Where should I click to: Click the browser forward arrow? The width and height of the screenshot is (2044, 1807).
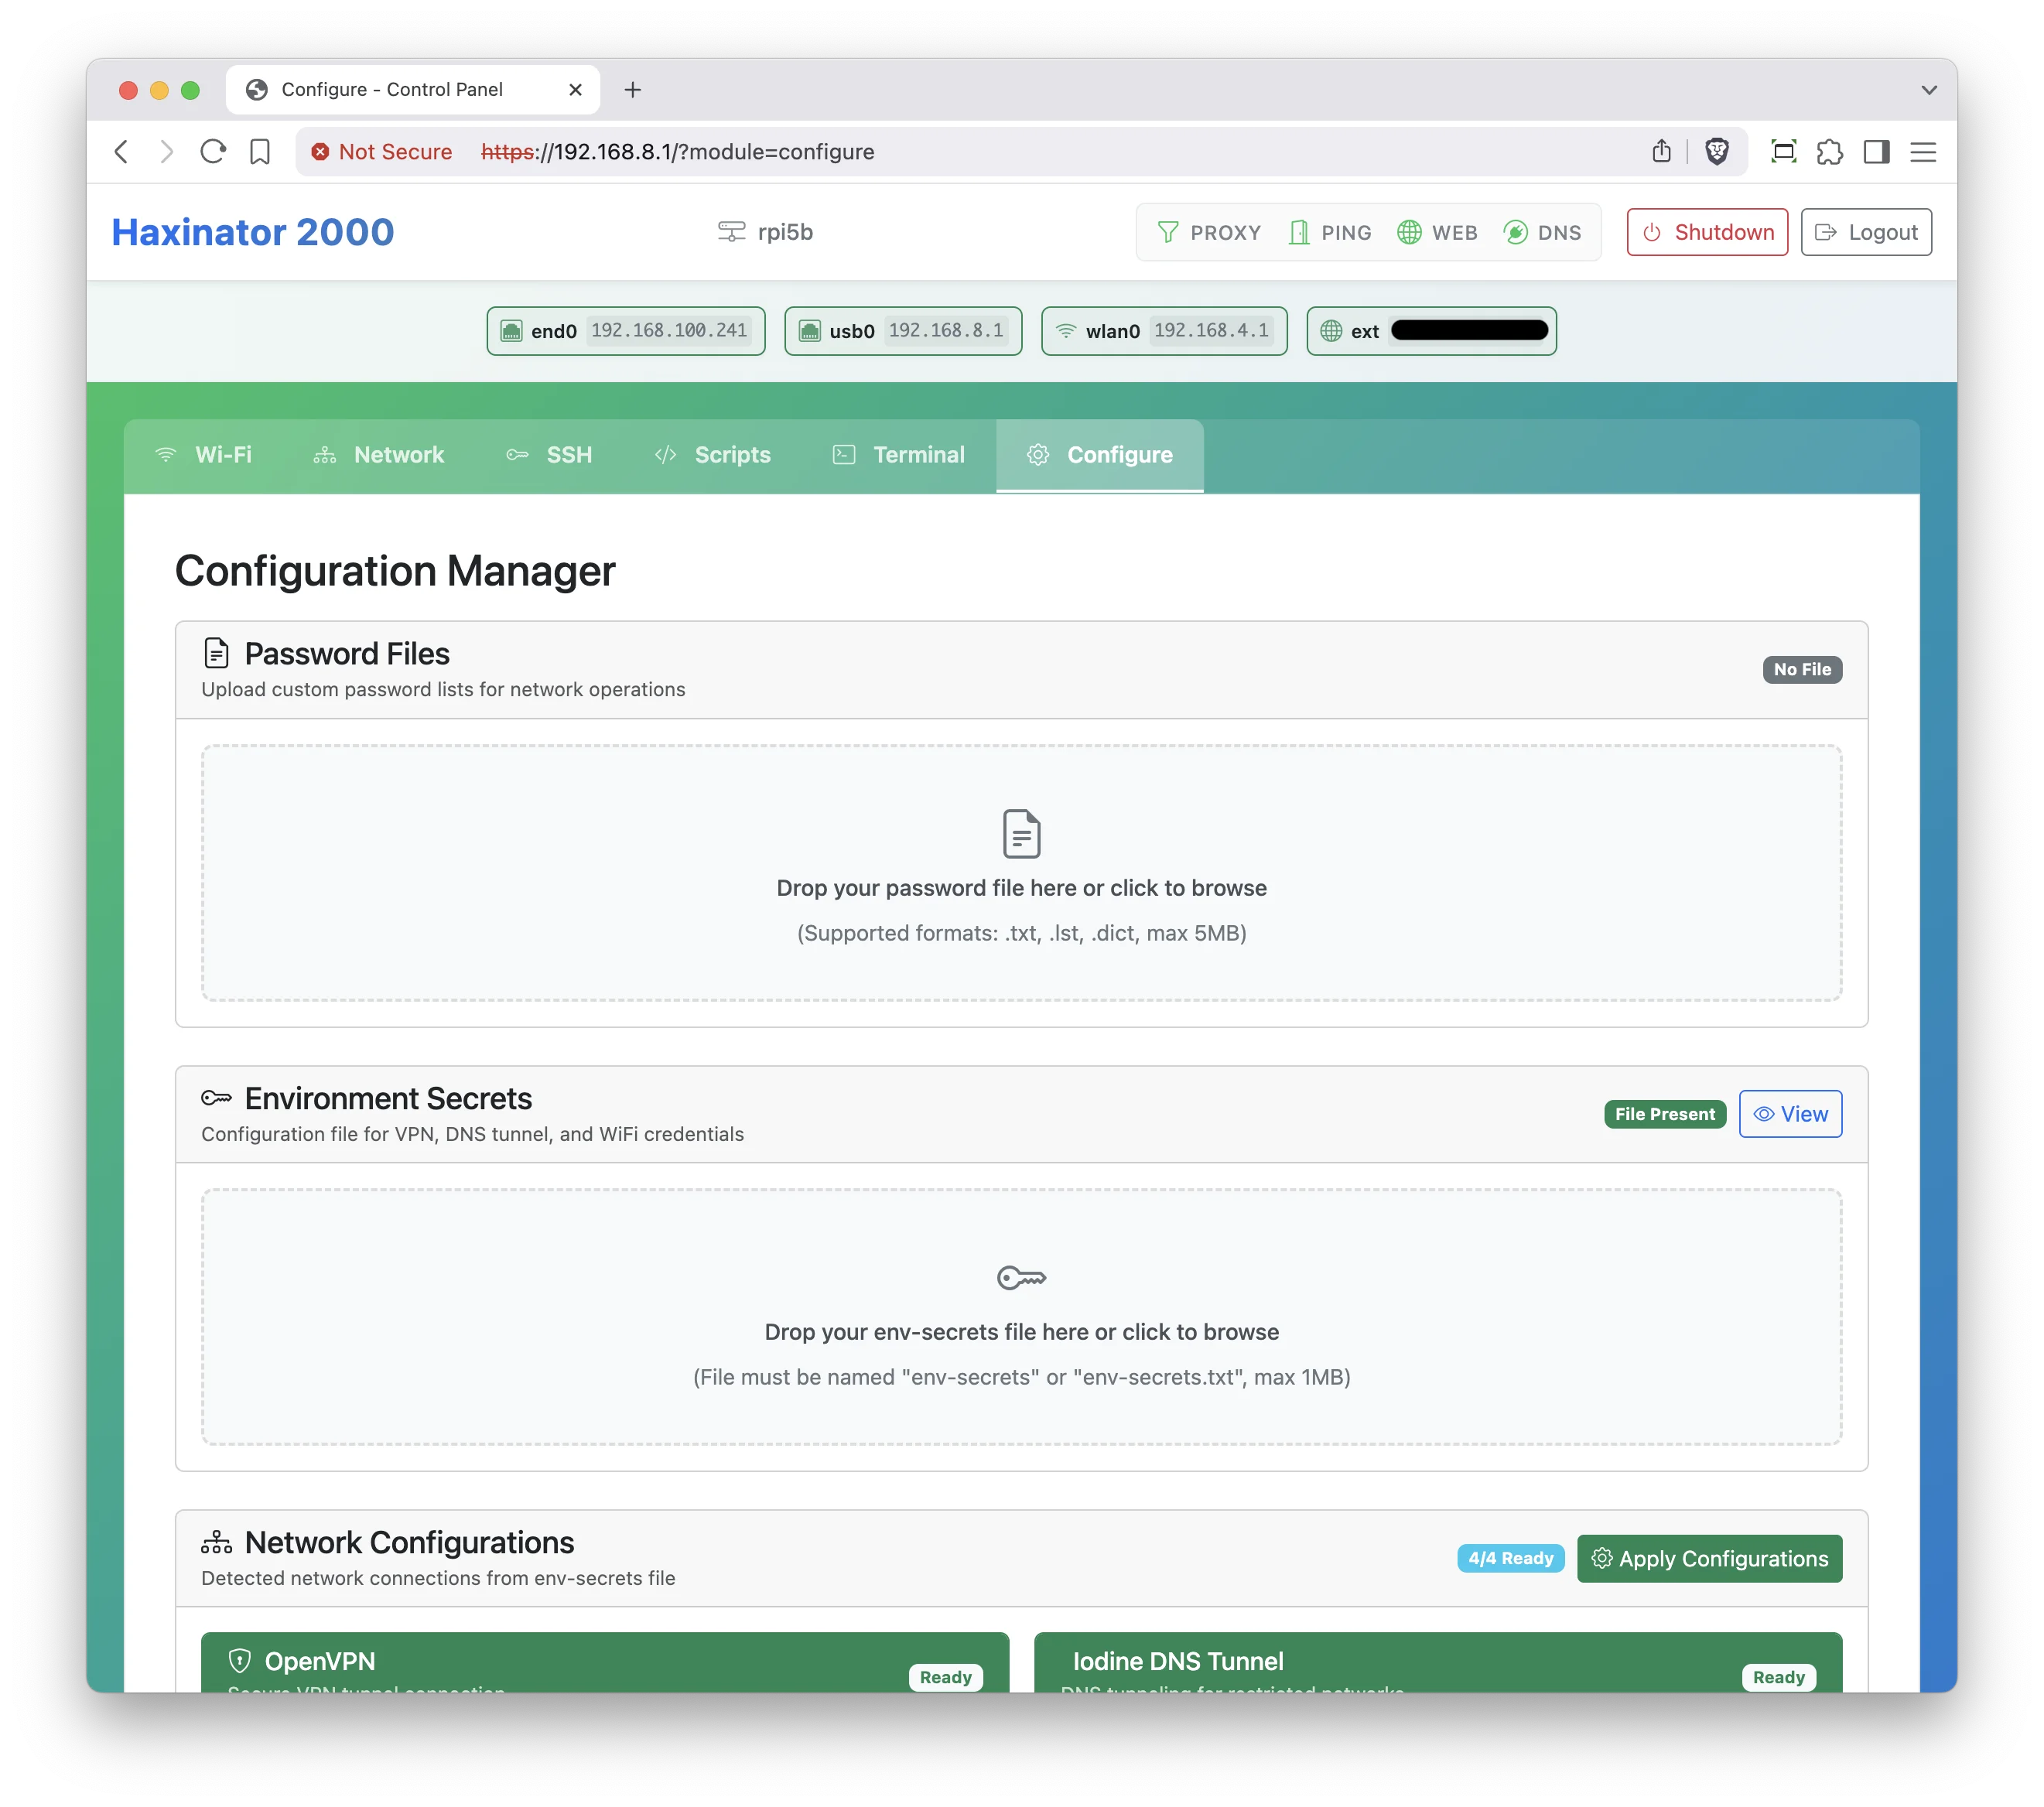tap(167, 152)
